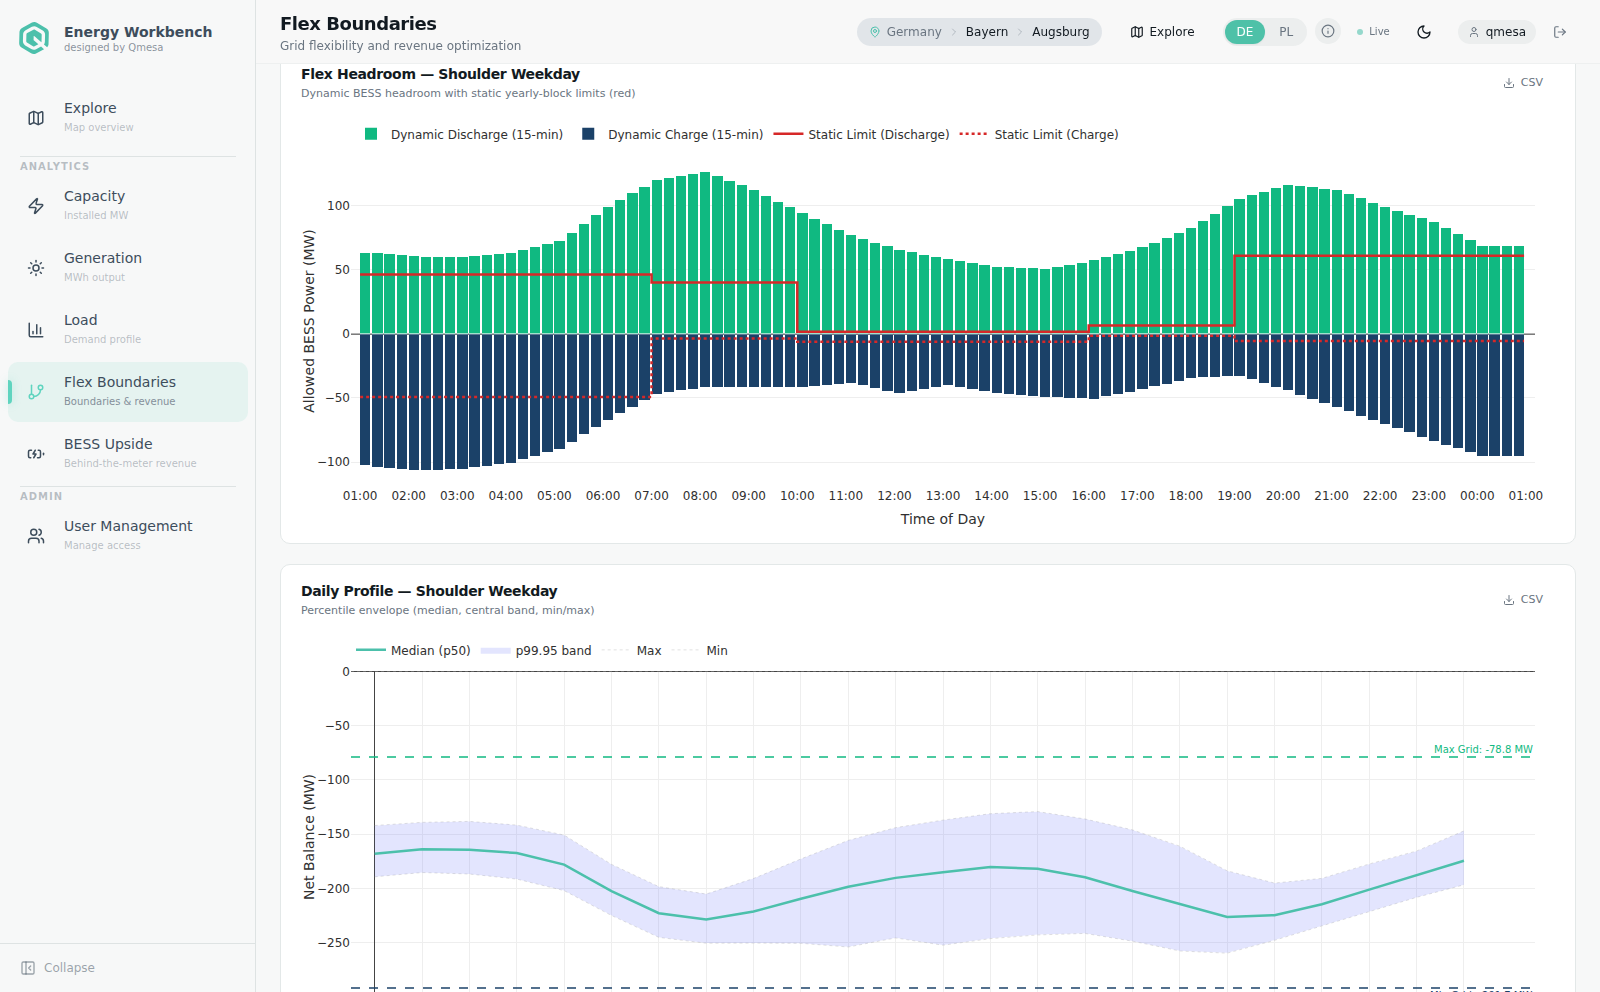
Task: Select the DE country toggle
Action: (x=1245, y=32)
